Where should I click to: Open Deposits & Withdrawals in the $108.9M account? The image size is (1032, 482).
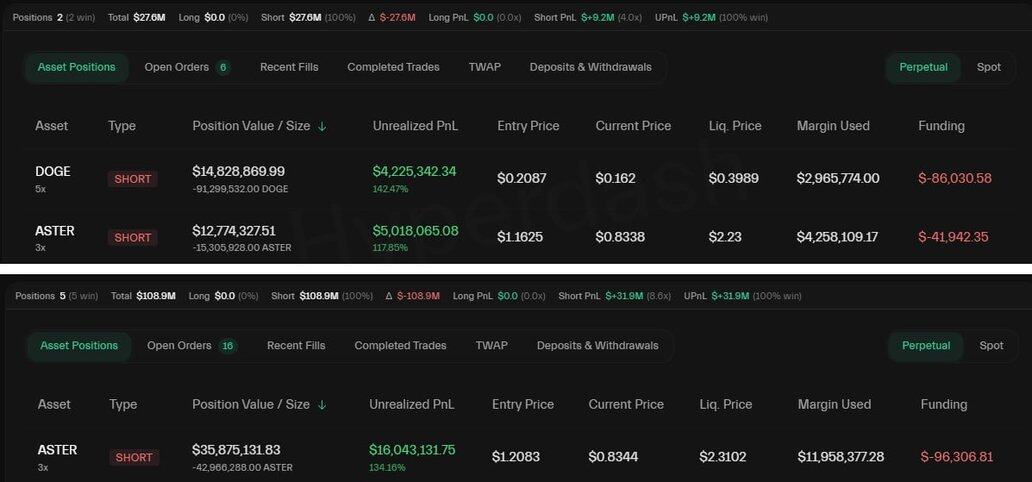(x=597, y=346)
